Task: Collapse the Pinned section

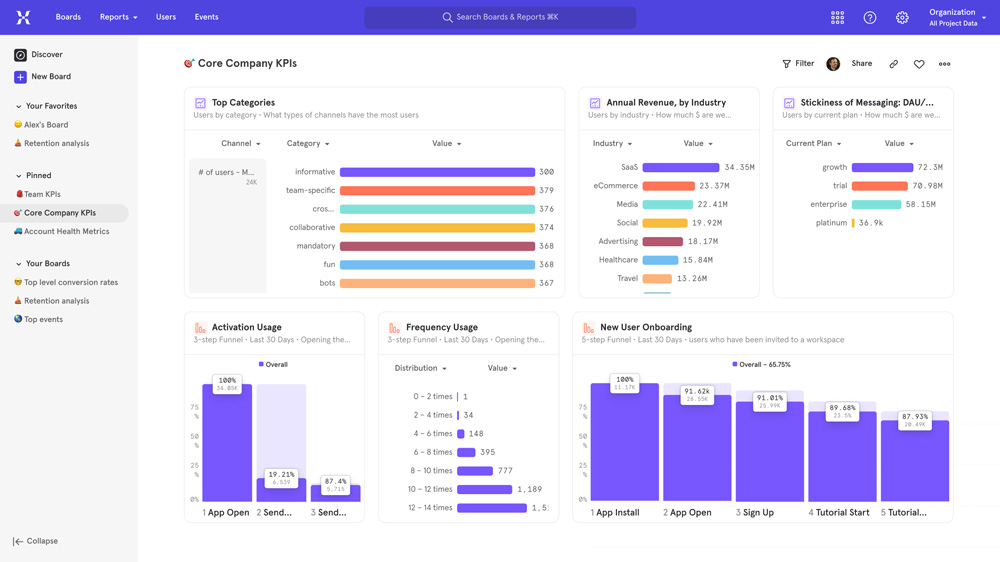Action: [19, 176]
